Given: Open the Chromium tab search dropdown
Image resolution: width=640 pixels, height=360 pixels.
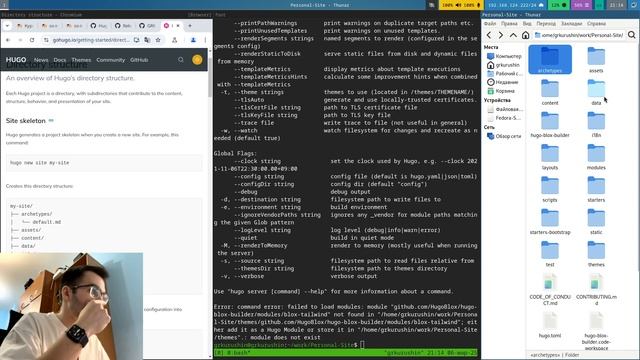Looking at the screenshot, I should [7, 26].
